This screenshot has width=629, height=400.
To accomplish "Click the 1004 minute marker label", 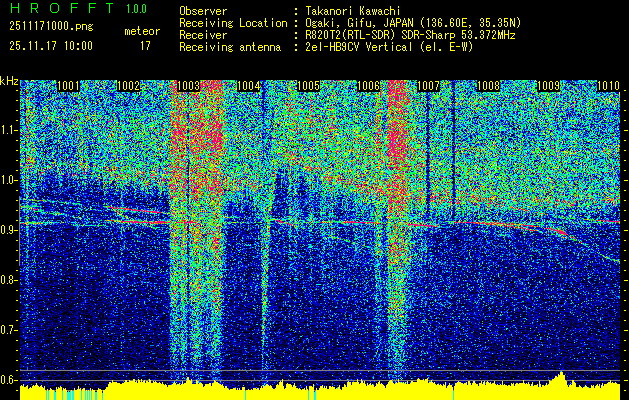I will pyautogui.click(x=249, y=86).
